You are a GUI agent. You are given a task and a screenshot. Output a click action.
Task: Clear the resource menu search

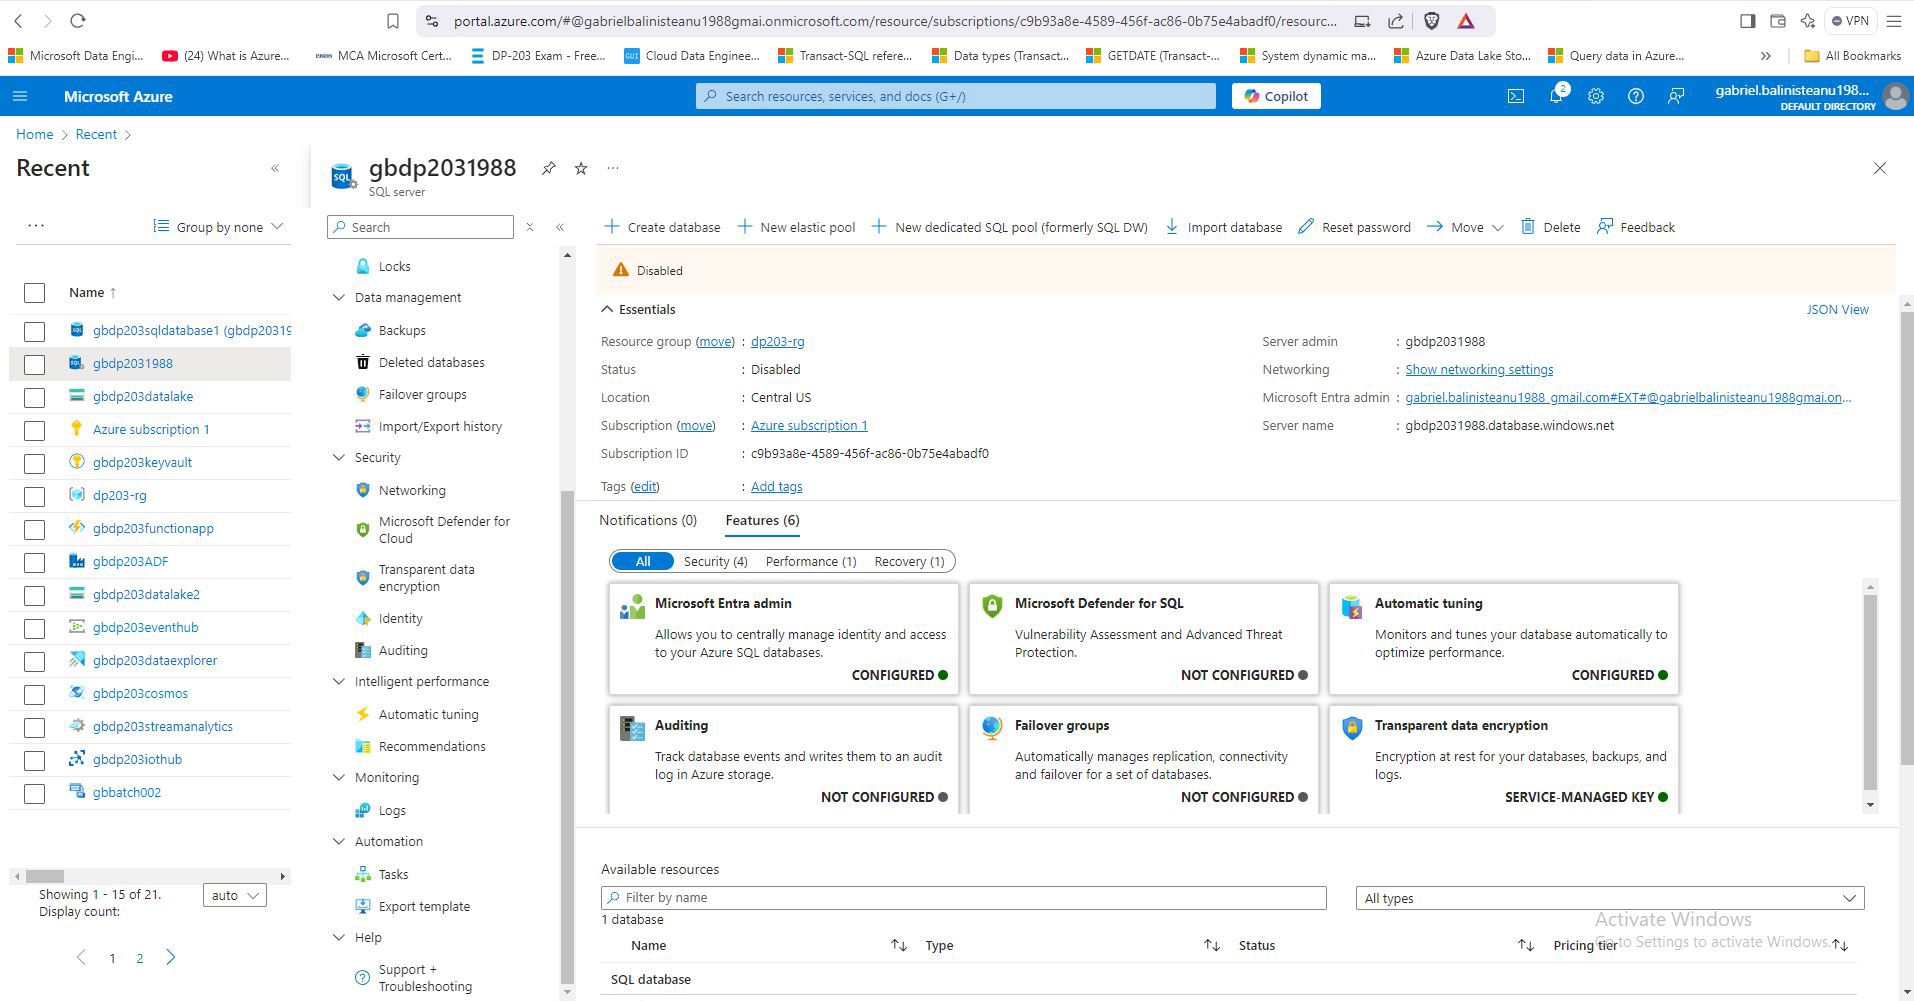click(530, 227)
